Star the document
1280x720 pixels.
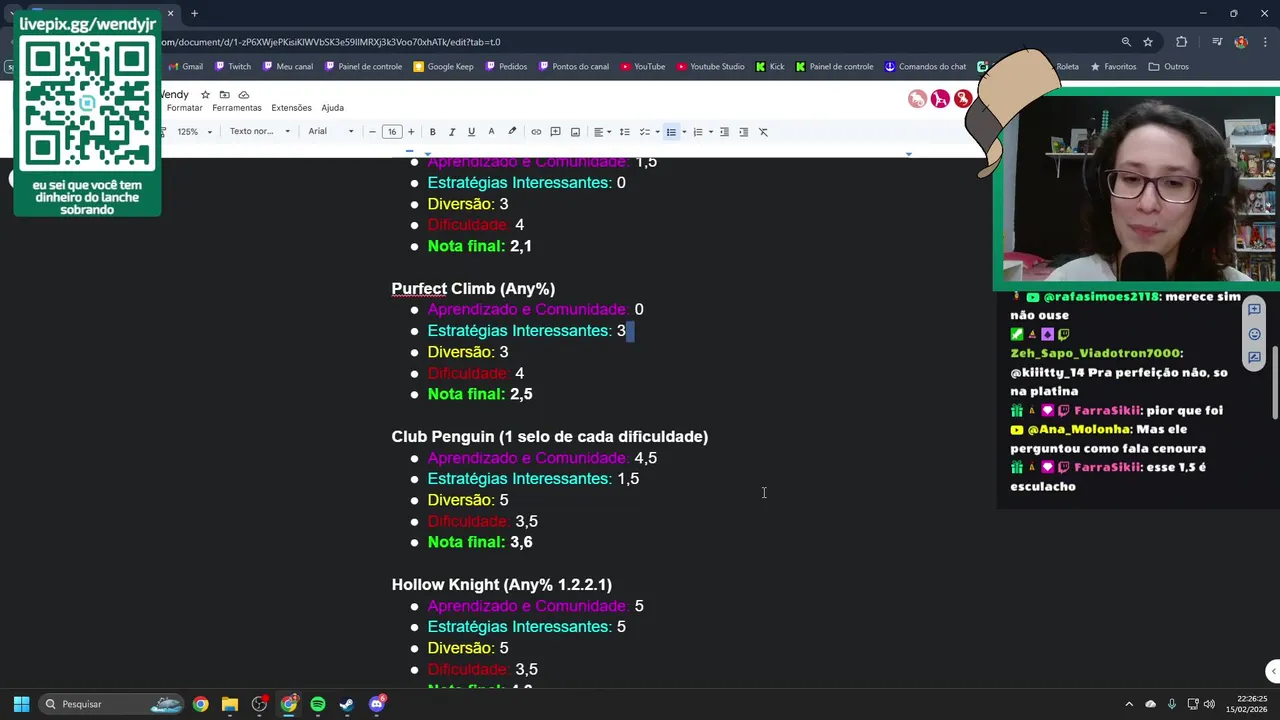[x=205, y=95]
